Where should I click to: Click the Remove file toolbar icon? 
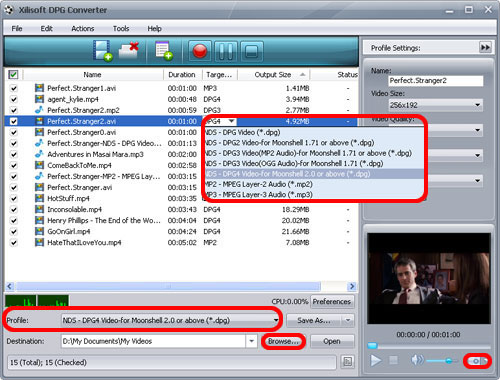click(129, 51)
